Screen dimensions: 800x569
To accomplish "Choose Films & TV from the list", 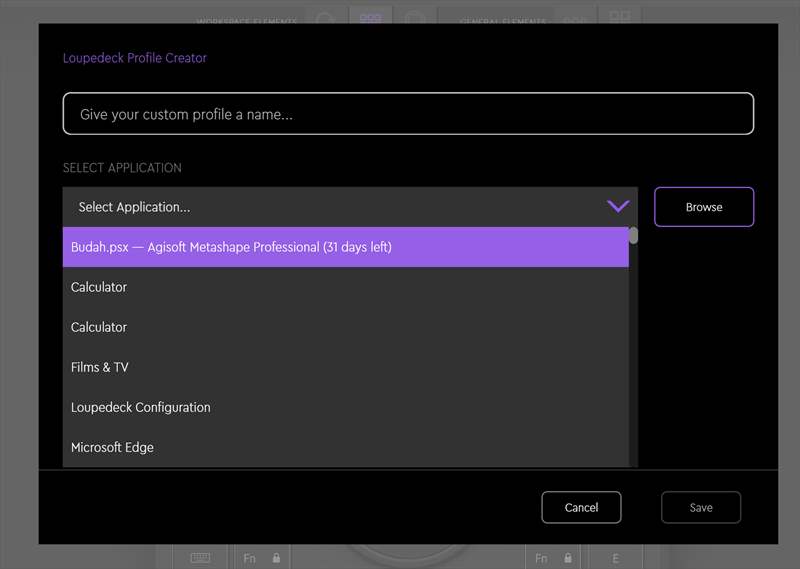I will click(x=345, y=367).
